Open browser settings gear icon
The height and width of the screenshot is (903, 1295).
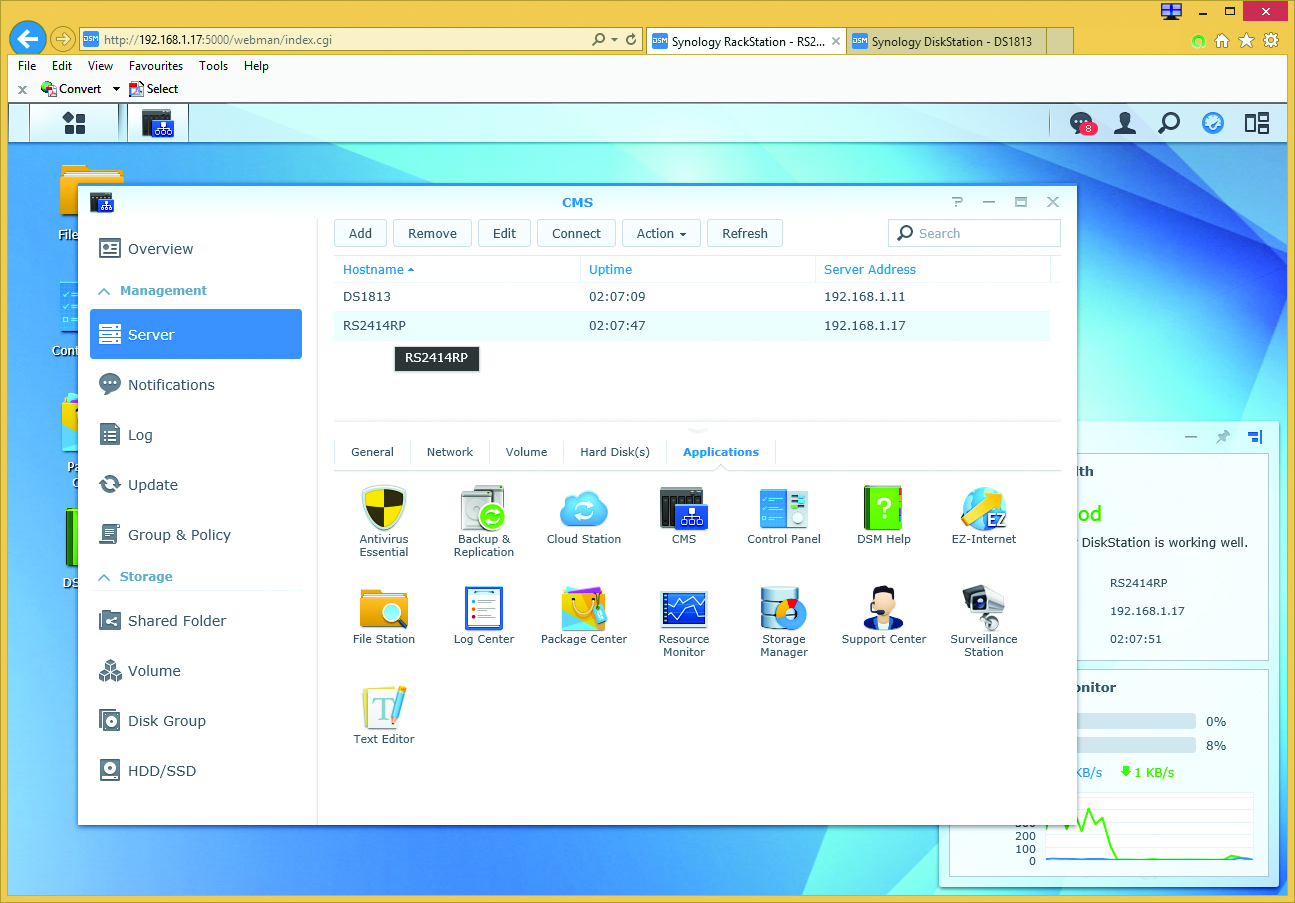[x=1271, y=41]
